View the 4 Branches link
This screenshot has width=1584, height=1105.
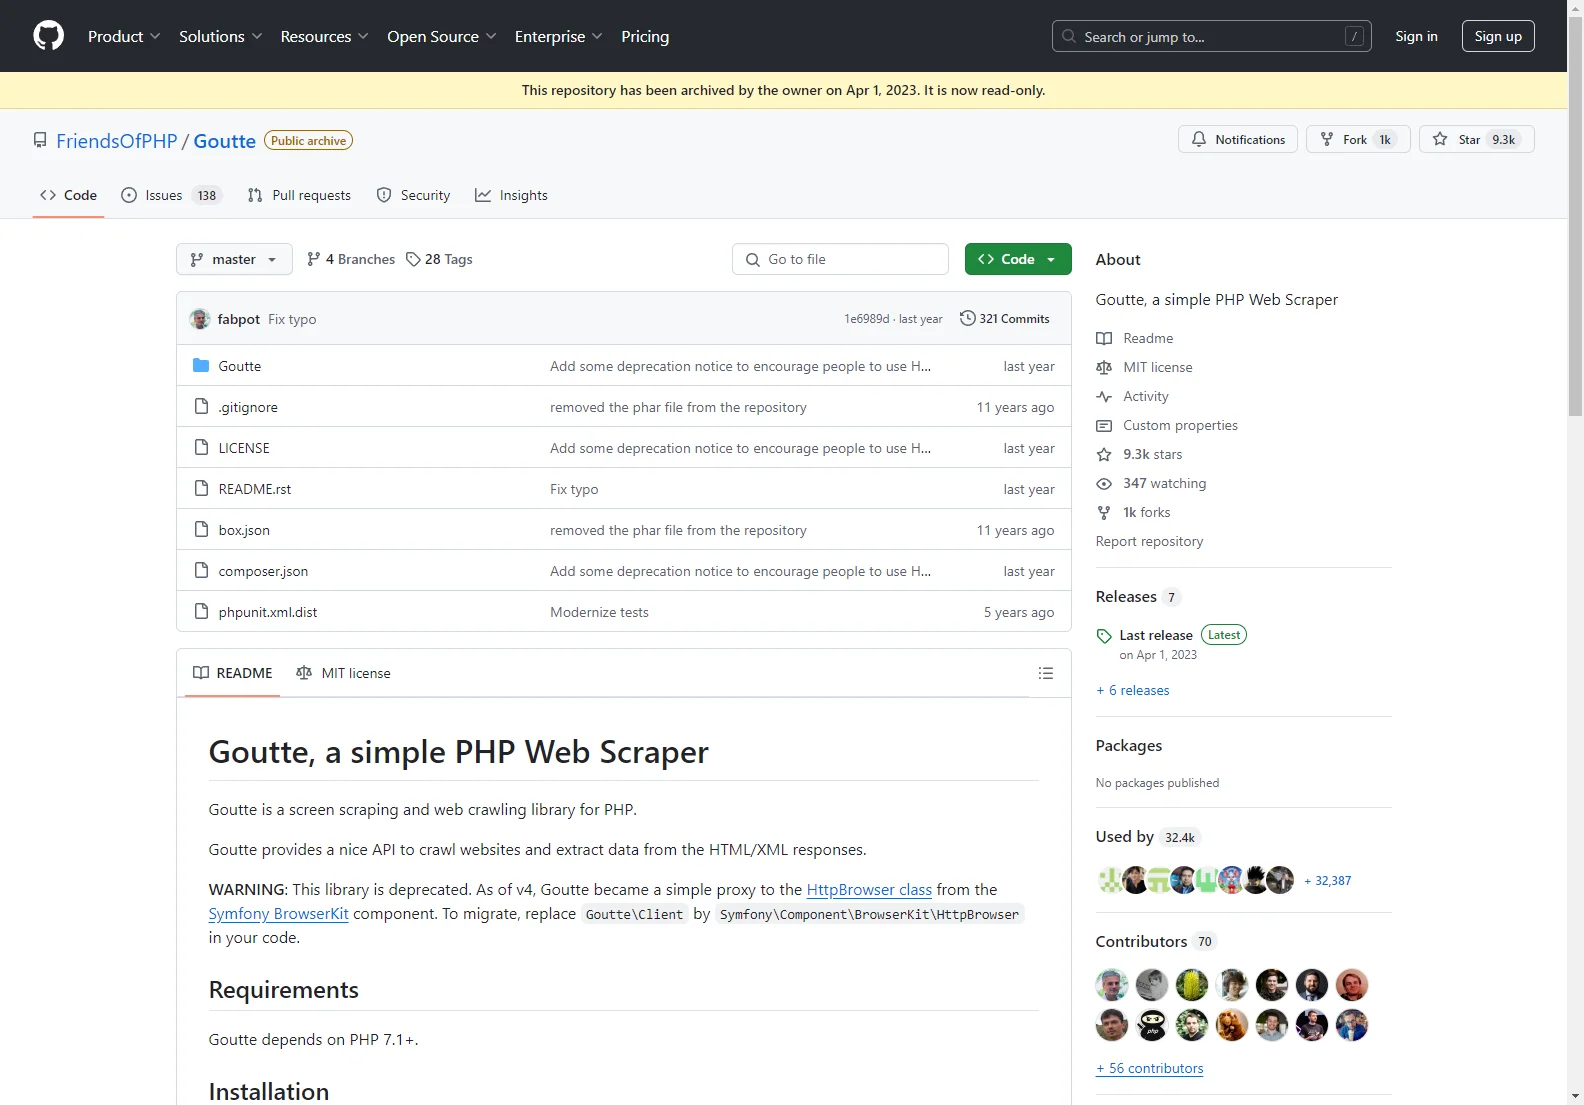[x=351, y=259]
